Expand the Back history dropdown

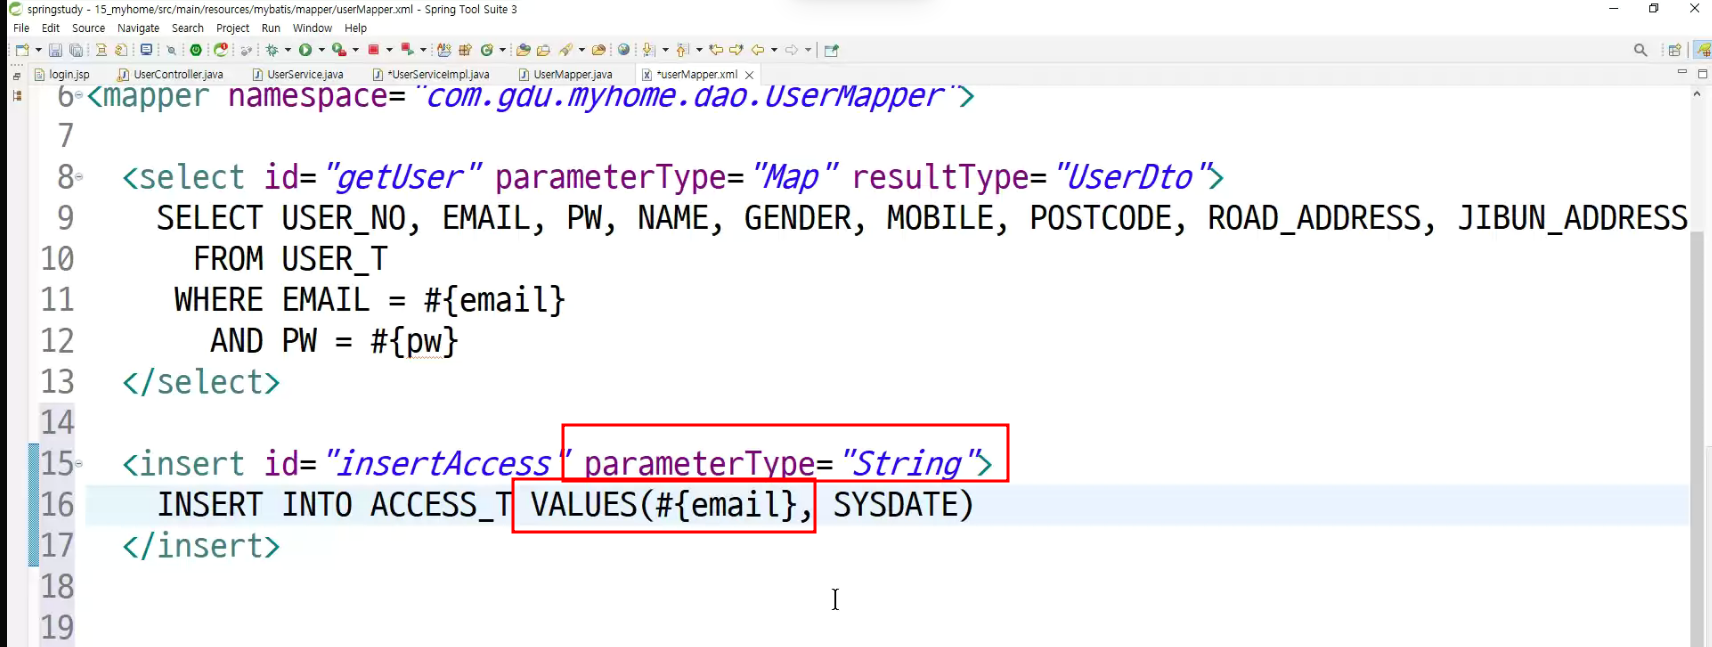(774, 50)
